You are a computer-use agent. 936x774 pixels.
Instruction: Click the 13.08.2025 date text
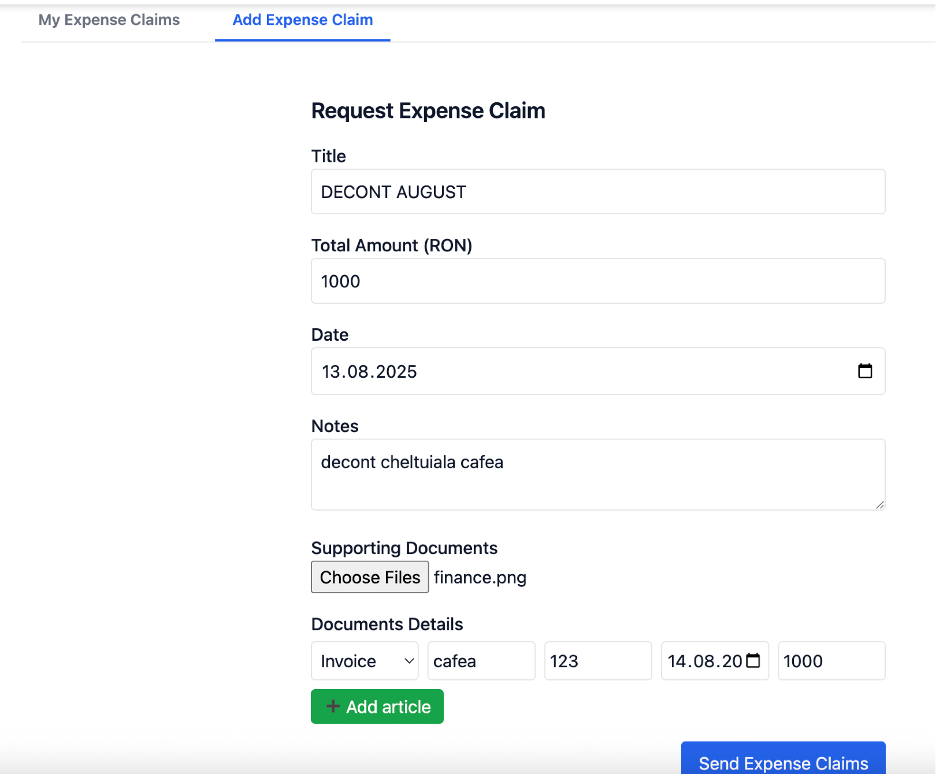(369, 371)
